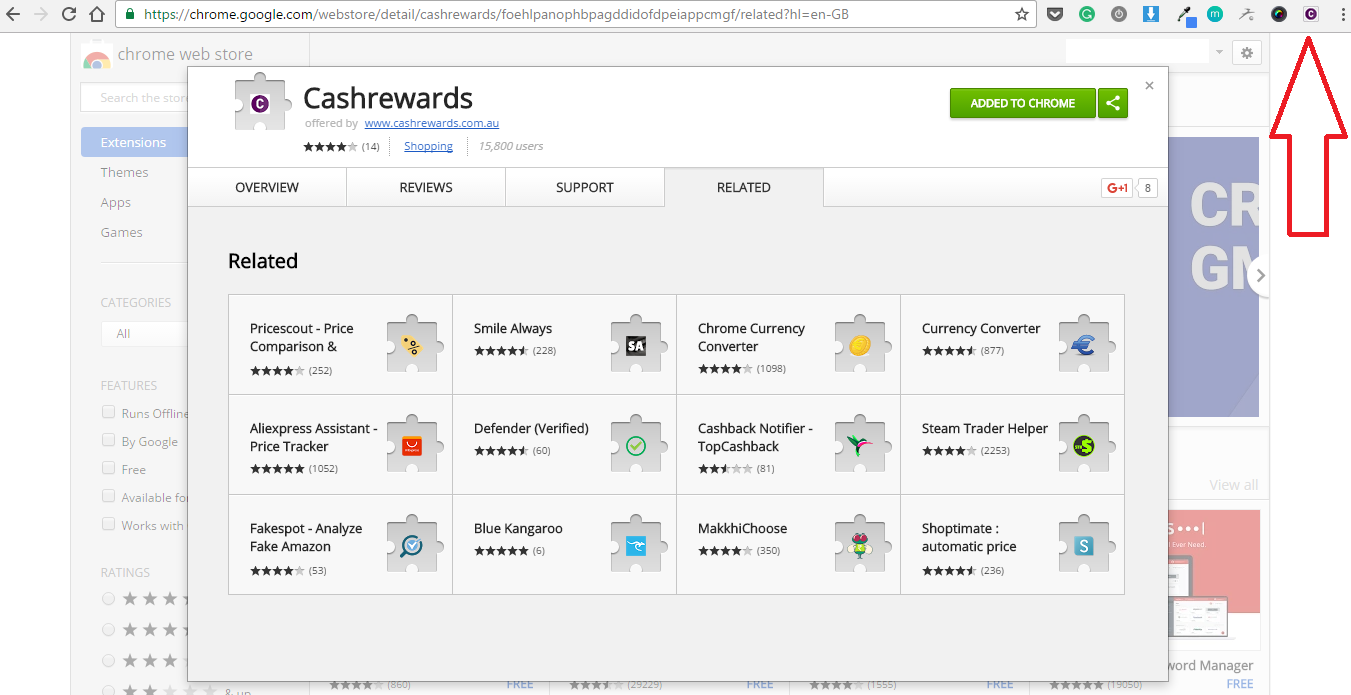The height and width of the screenshot is (695, 1351).
Task: Click the Cashrewards '(14)' rating count
Action: tap(371, 147)
